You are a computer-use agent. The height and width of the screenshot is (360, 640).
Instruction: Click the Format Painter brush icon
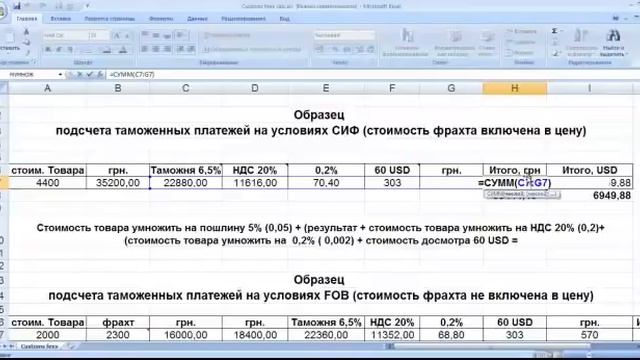click(27, 52)
